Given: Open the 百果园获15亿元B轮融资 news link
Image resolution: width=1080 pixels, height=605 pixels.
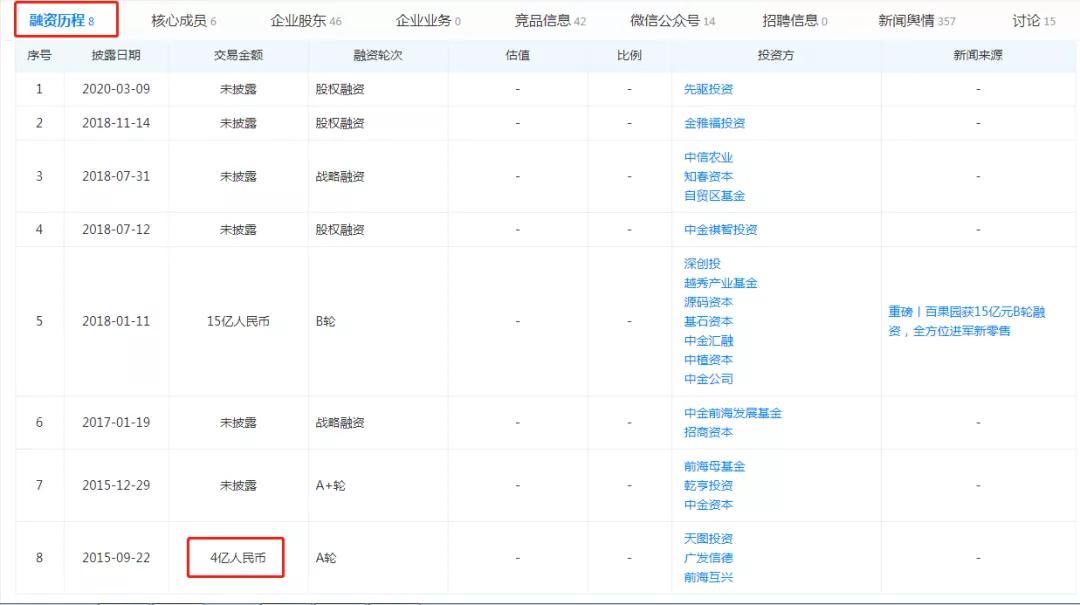Looking at the screenshot, I should coord(966,321).
